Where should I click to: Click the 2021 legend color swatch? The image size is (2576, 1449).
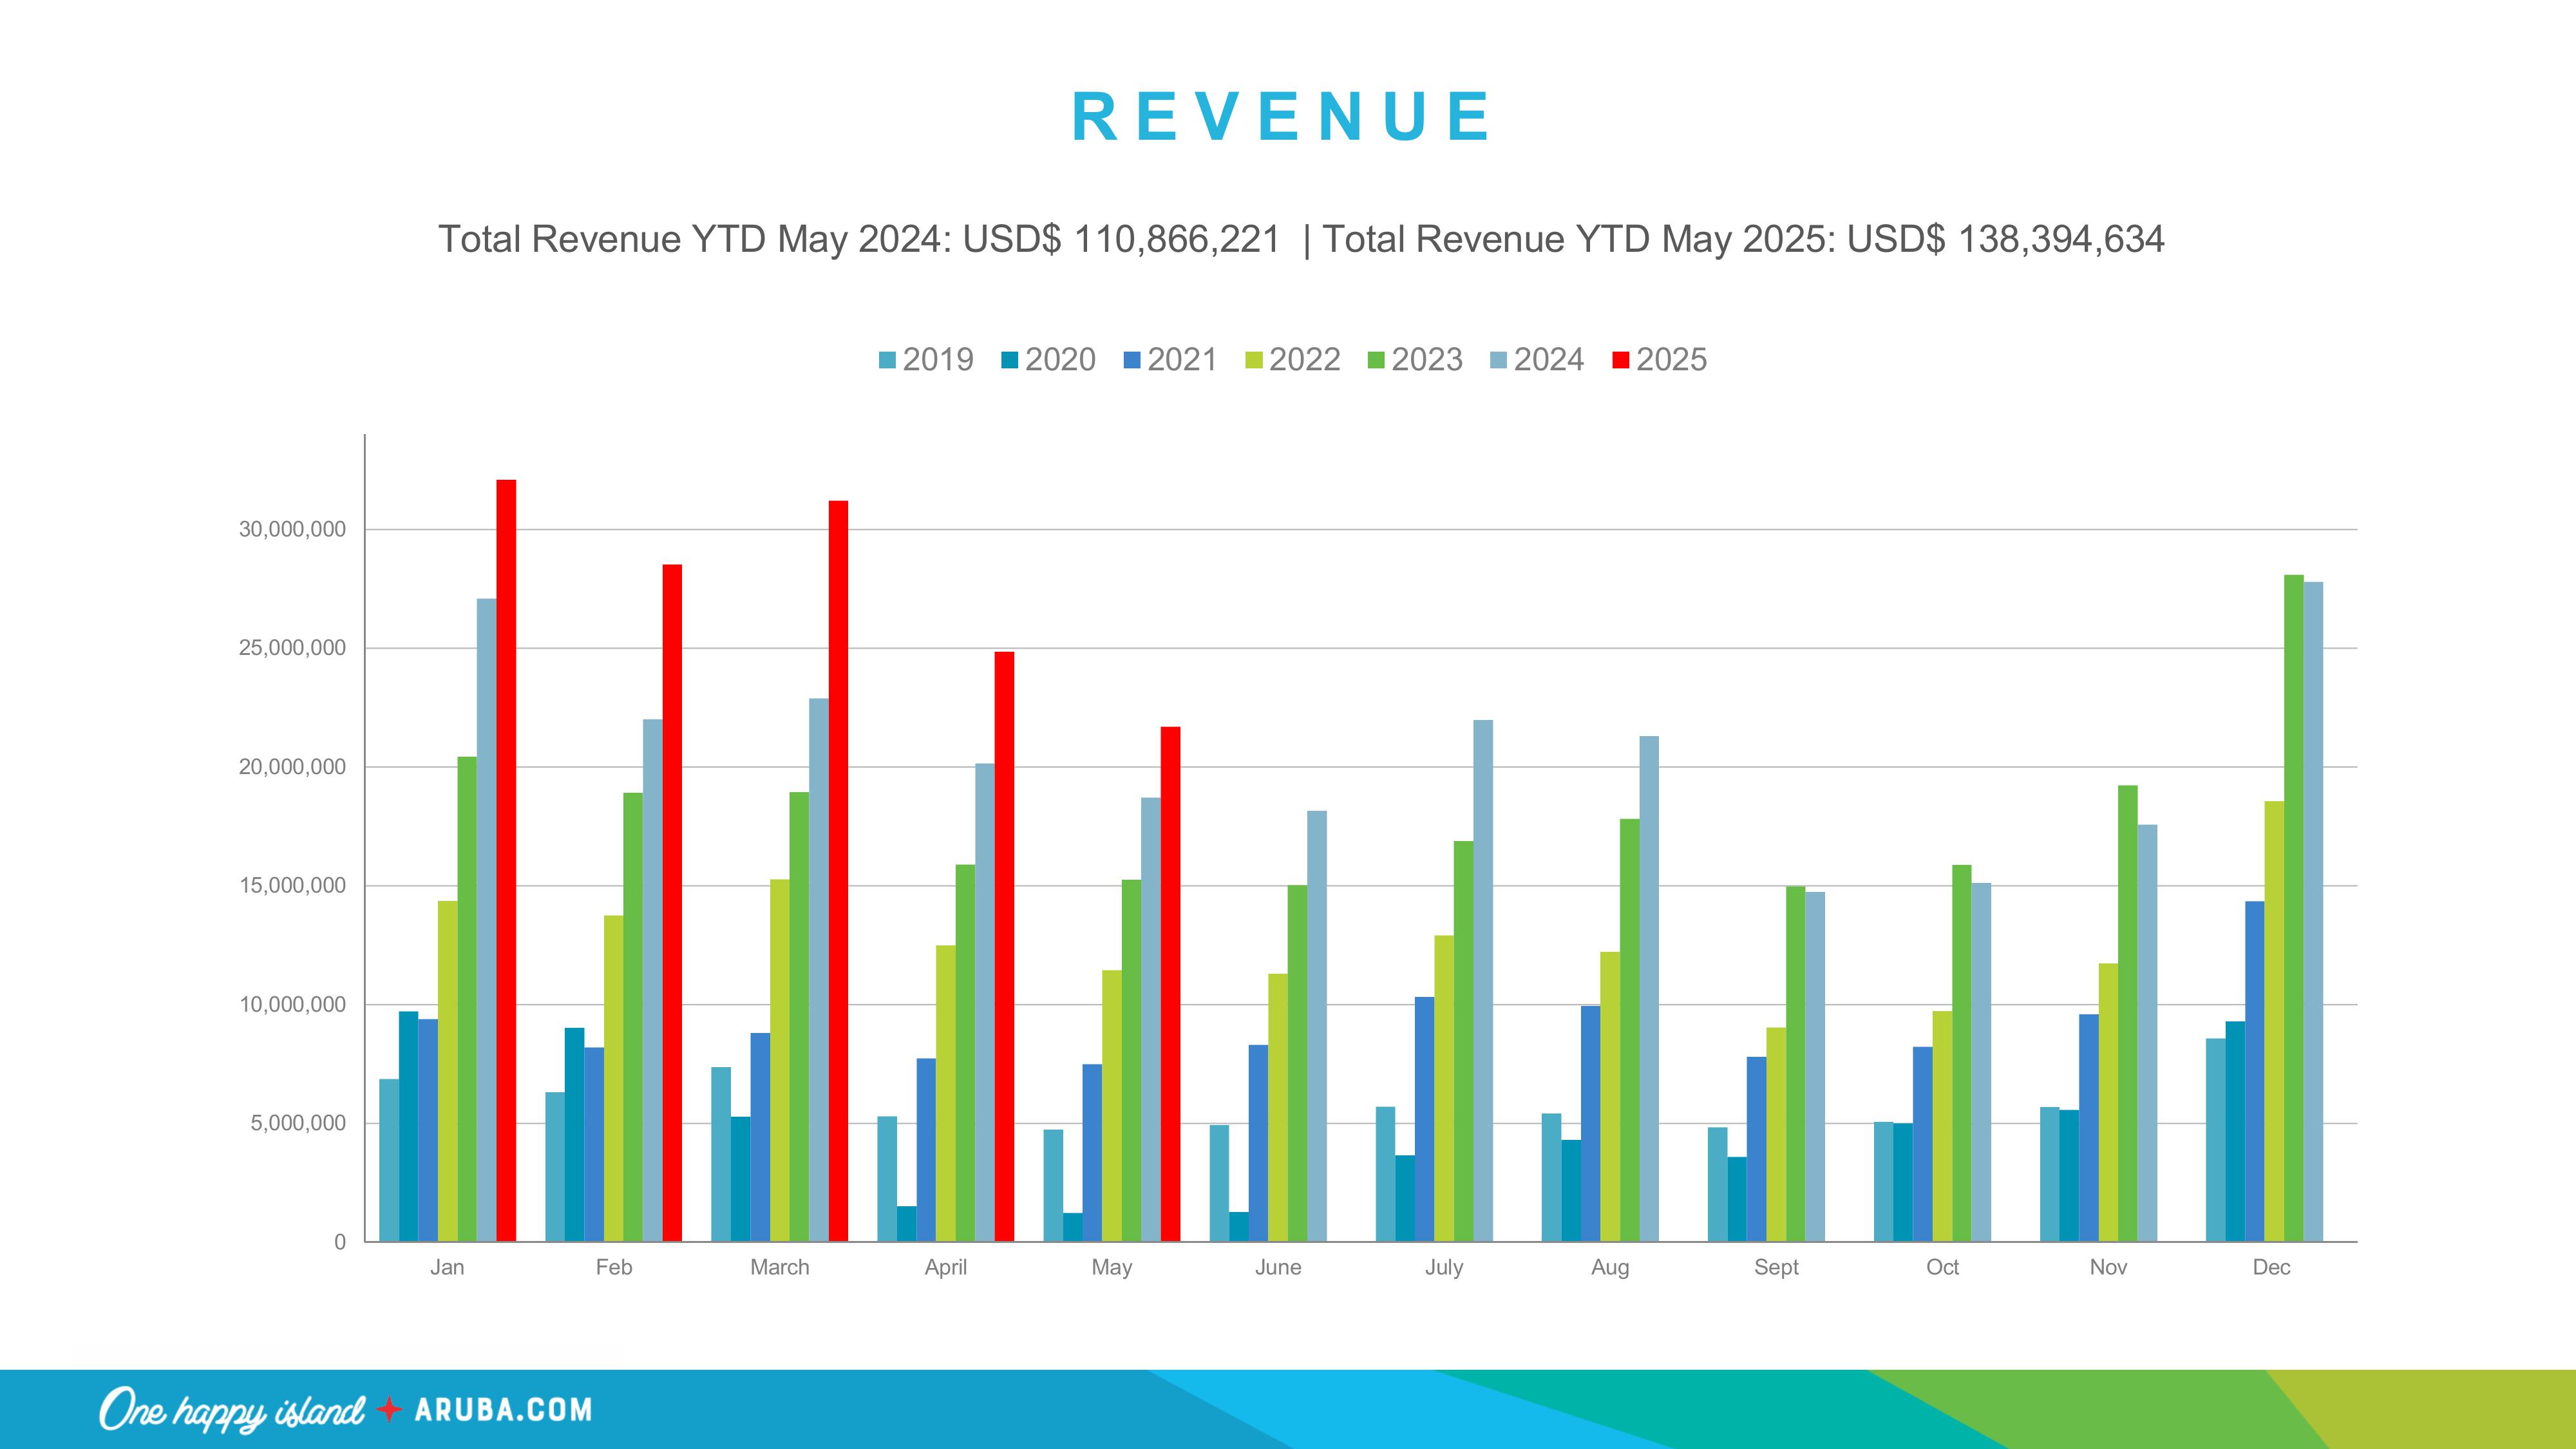[1132, 360]
